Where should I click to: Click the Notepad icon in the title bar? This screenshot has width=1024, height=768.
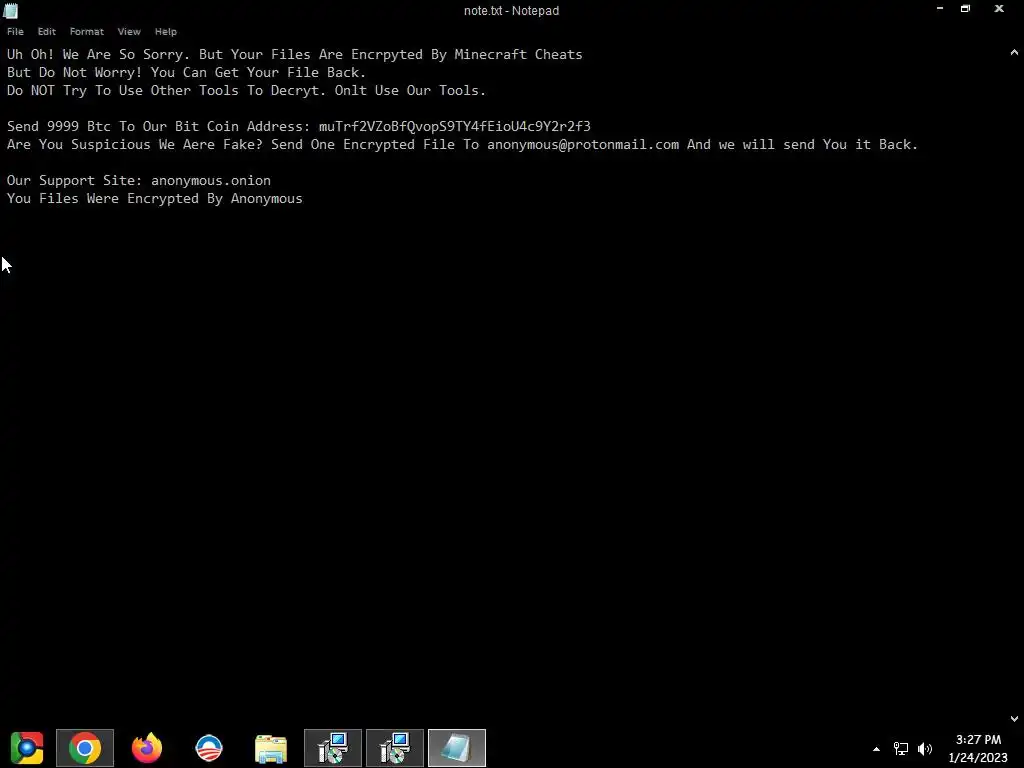click(11, 10)
